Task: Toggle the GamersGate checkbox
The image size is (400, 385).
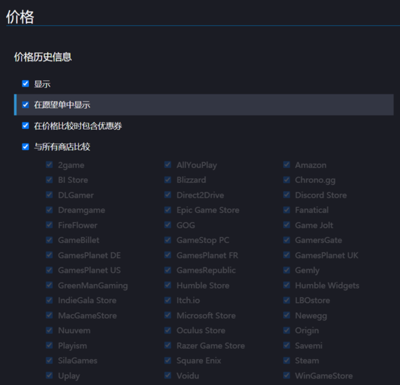Action: point(287,240)
